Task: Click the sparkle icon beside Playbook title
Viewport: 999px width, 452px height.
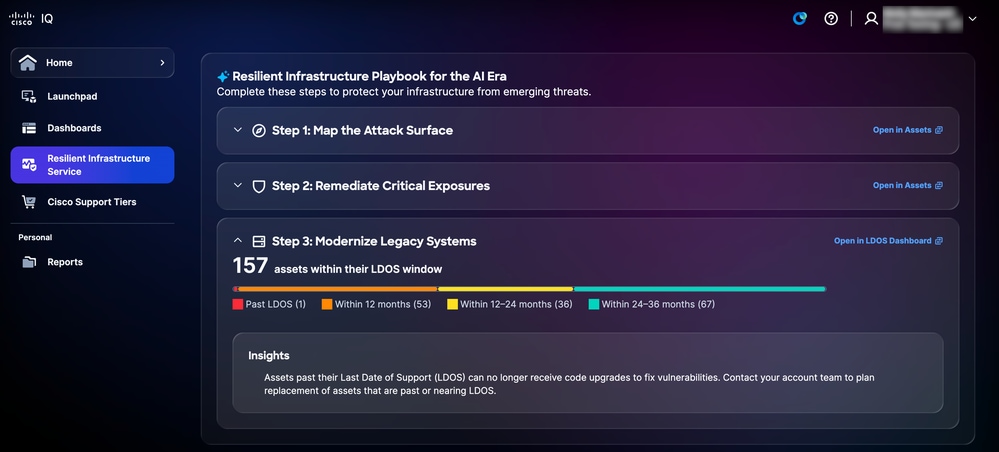Action: pos(223,77)
